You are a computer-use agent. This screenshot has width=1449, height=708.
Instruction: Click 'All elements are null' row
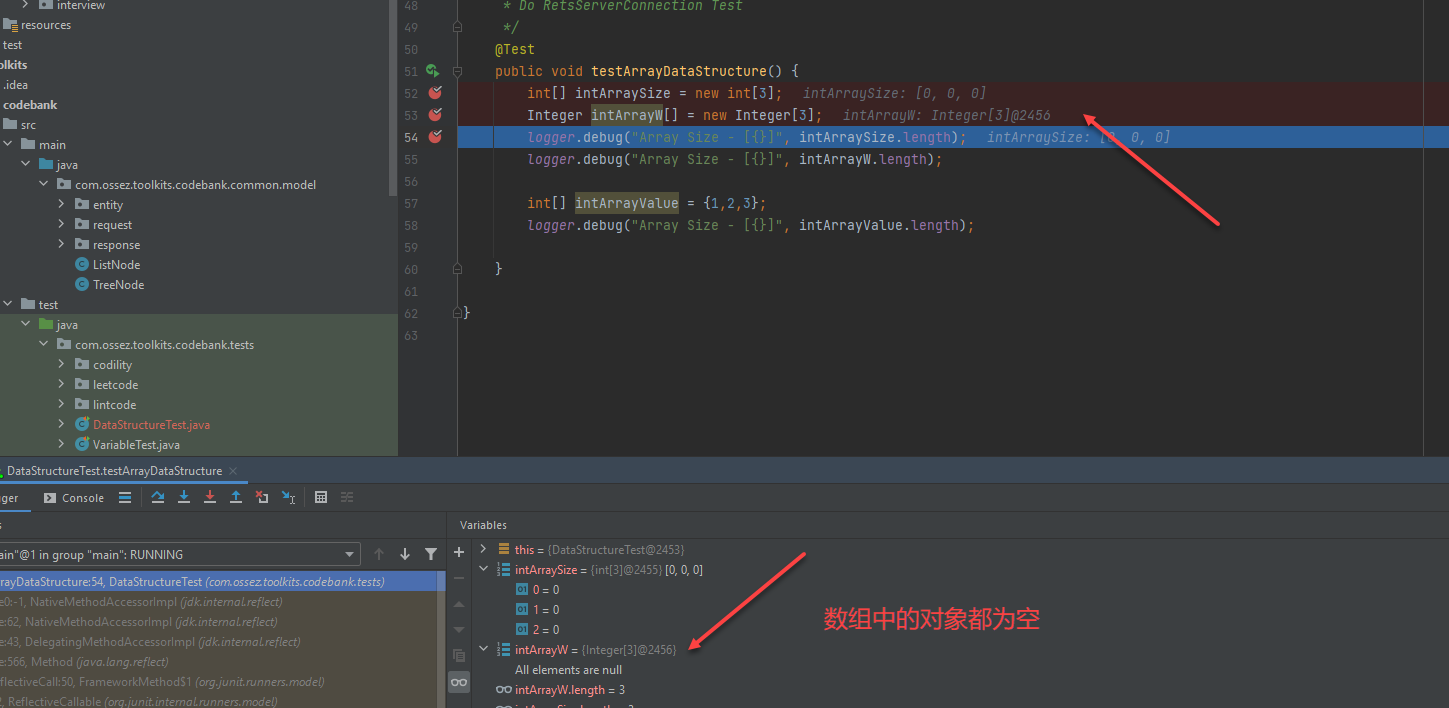(x=568, y=670)
